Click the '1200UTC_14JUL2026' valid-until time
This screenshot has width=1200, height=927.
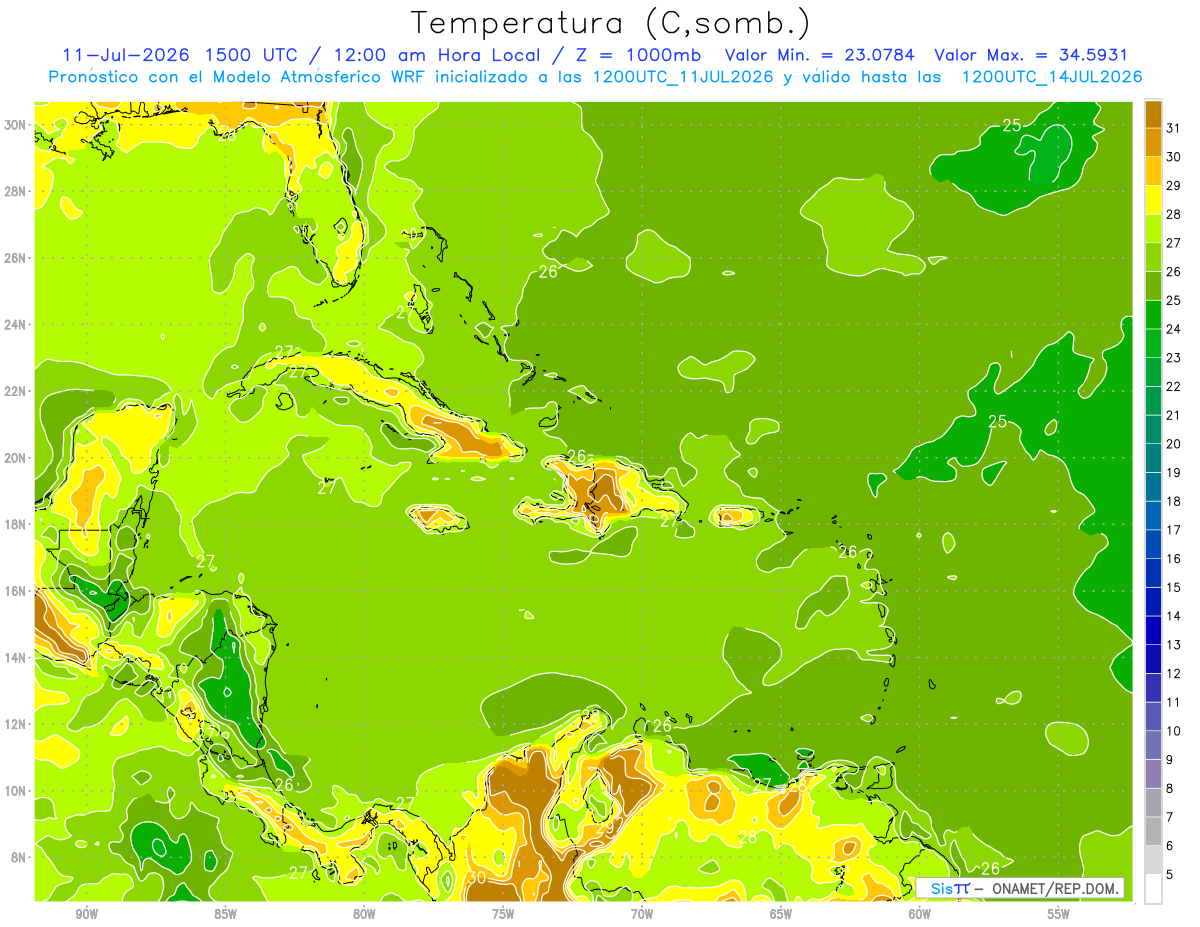[x=1052, y=77]
